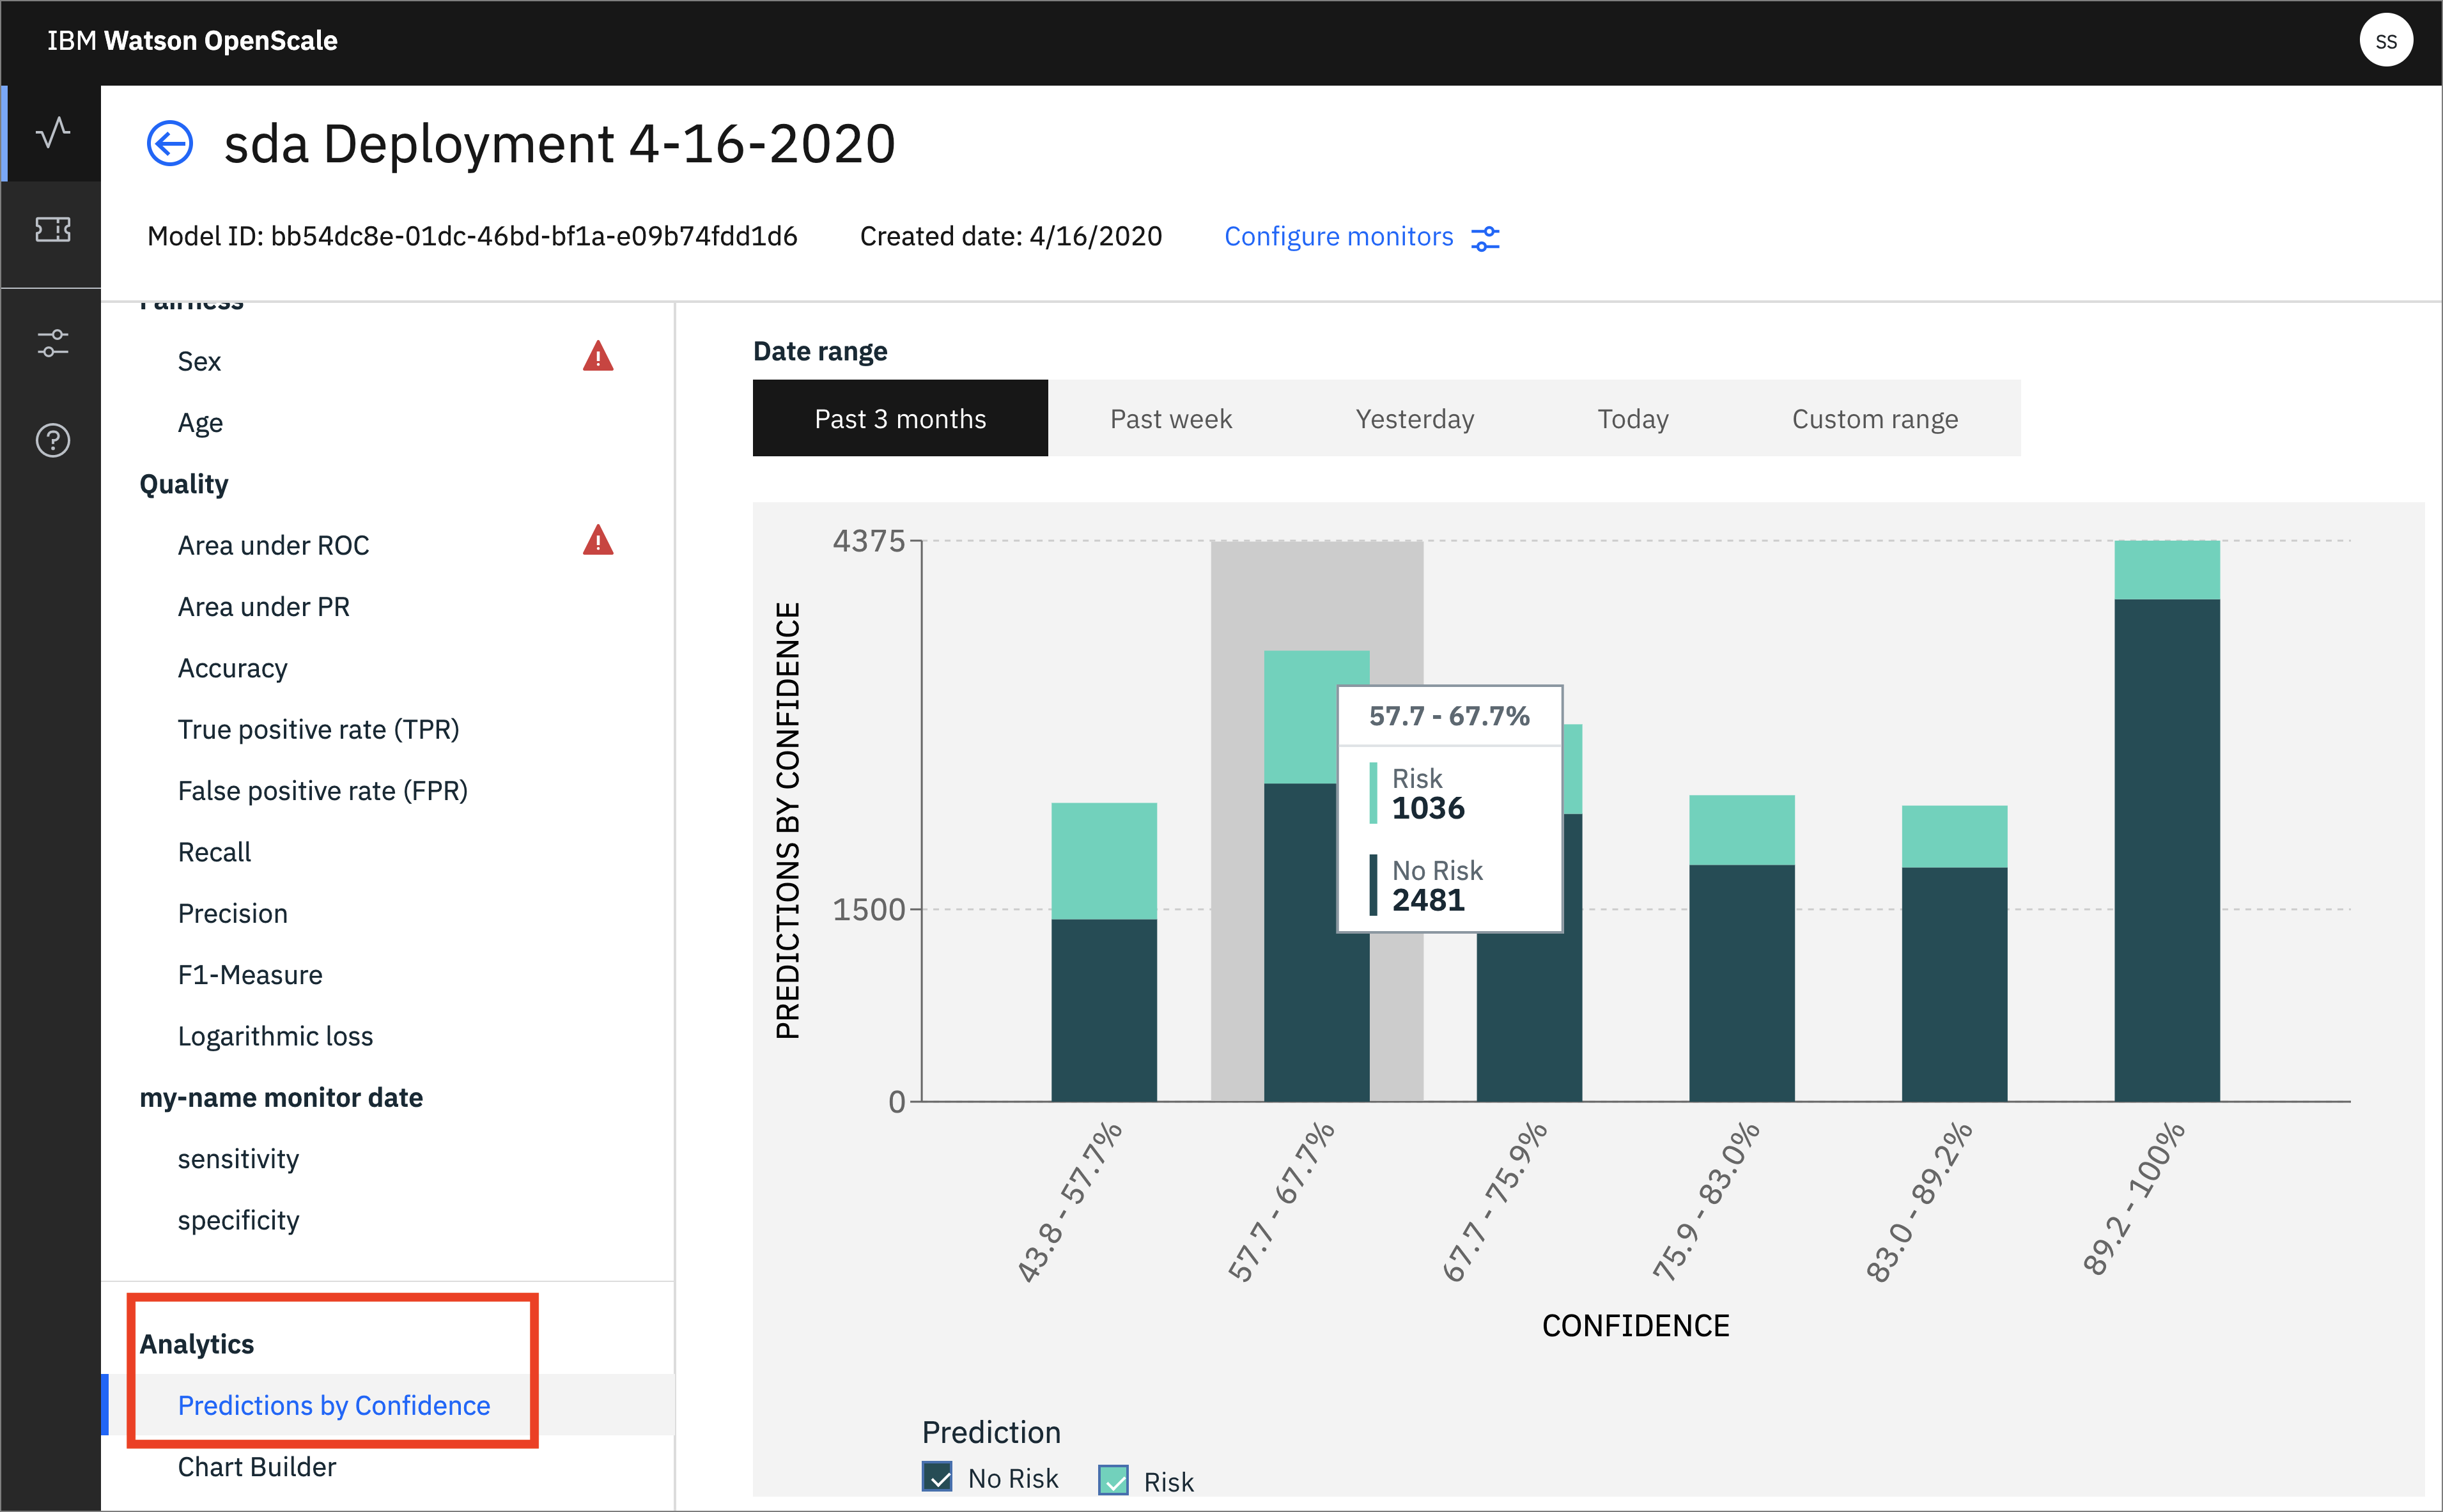Click the Area under ROC alert icon
This screenshot has width=2443, height=1512.
(598, 541)
